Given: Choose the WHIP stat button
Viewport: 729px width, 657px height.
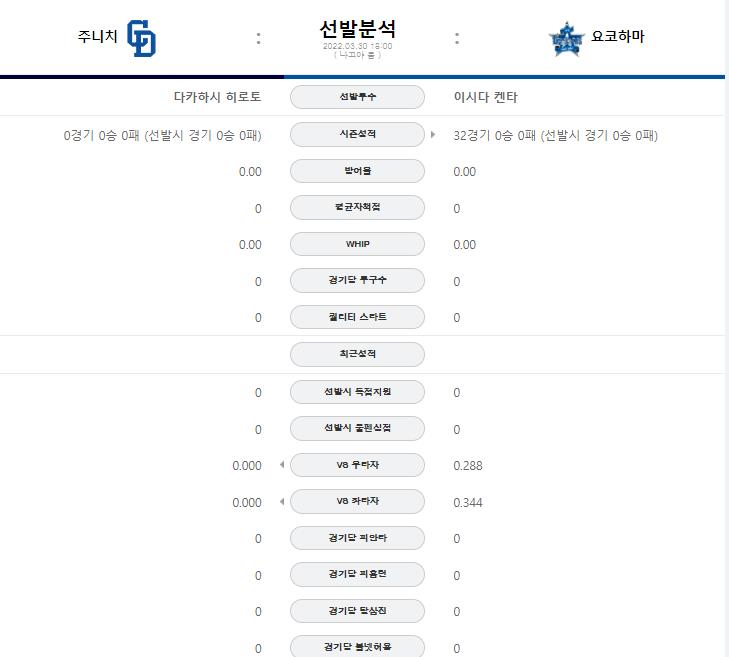Looking at the screenshot, I should pos(357,244).
